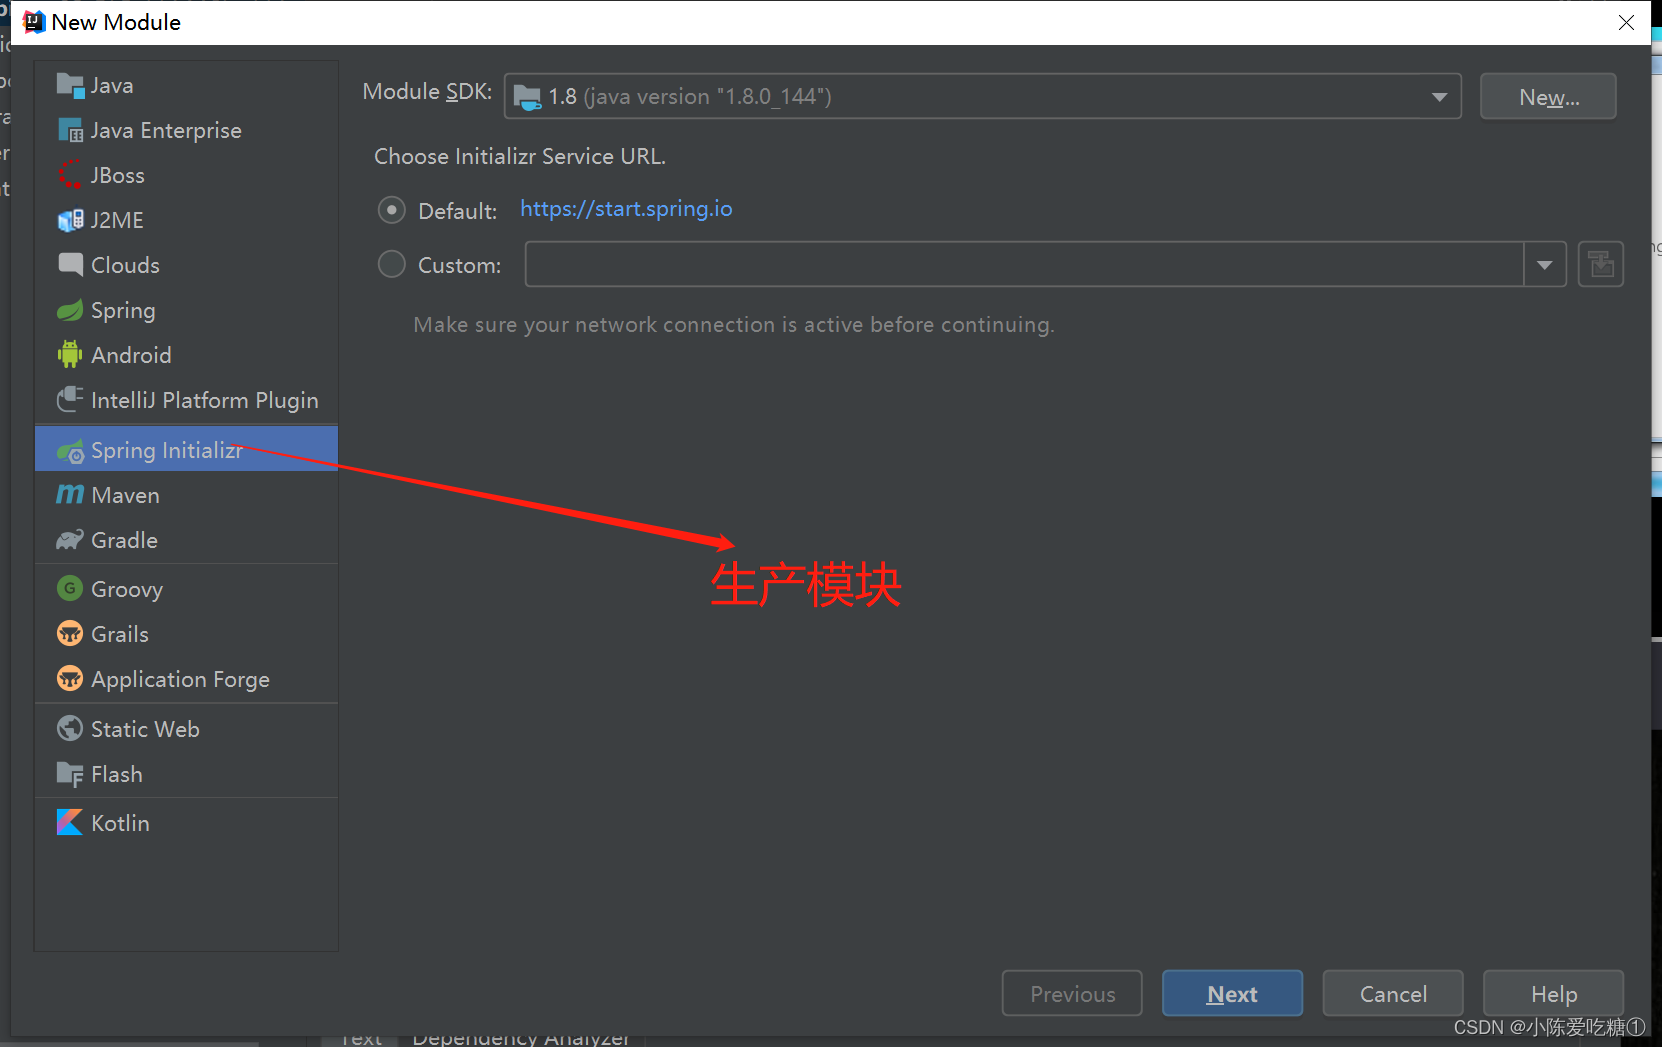Screen dimensions: 1662x1047
Task: Select the Spring Initializr icon
Action: [x=70, y=451]
